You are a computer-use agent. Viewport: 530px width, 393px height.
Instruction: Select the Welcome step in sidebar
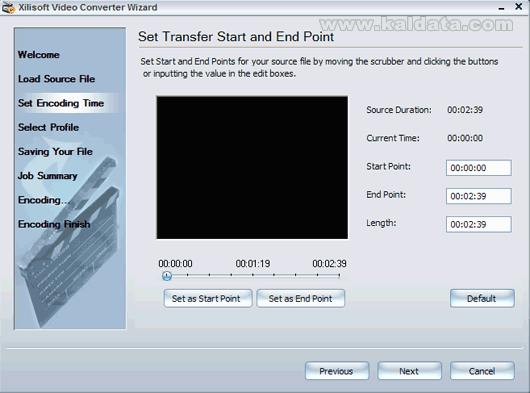pyautogui.click(x=39, y=55)
